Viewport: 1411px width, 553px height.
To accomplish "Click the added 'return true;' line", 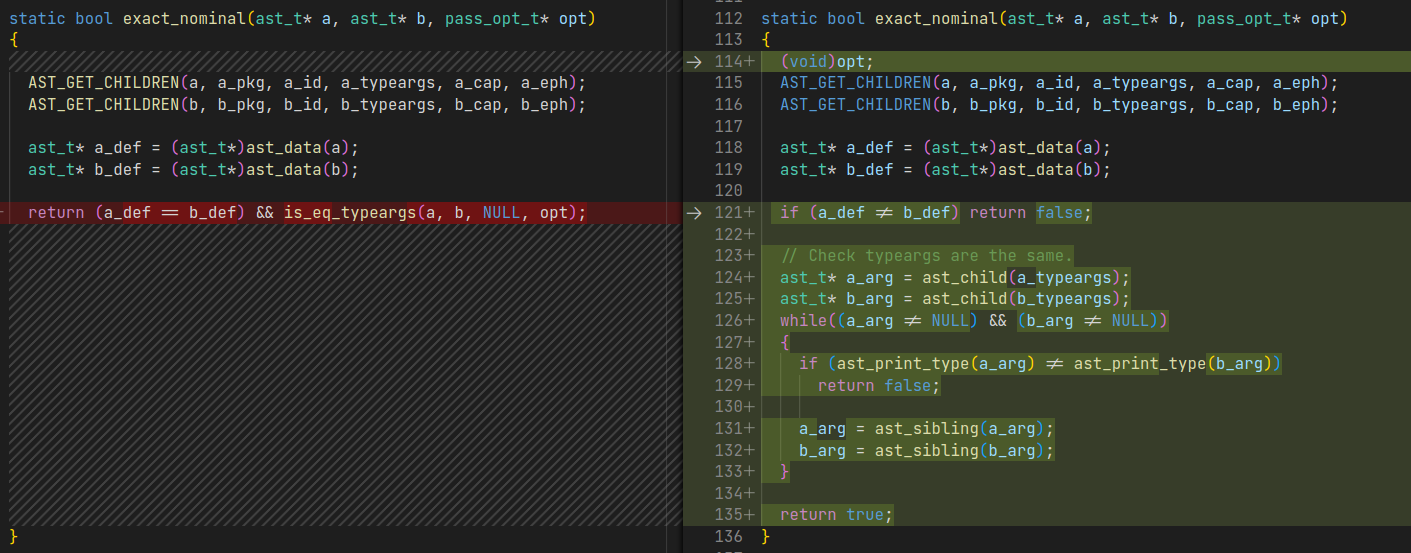I will click(836, 515).
